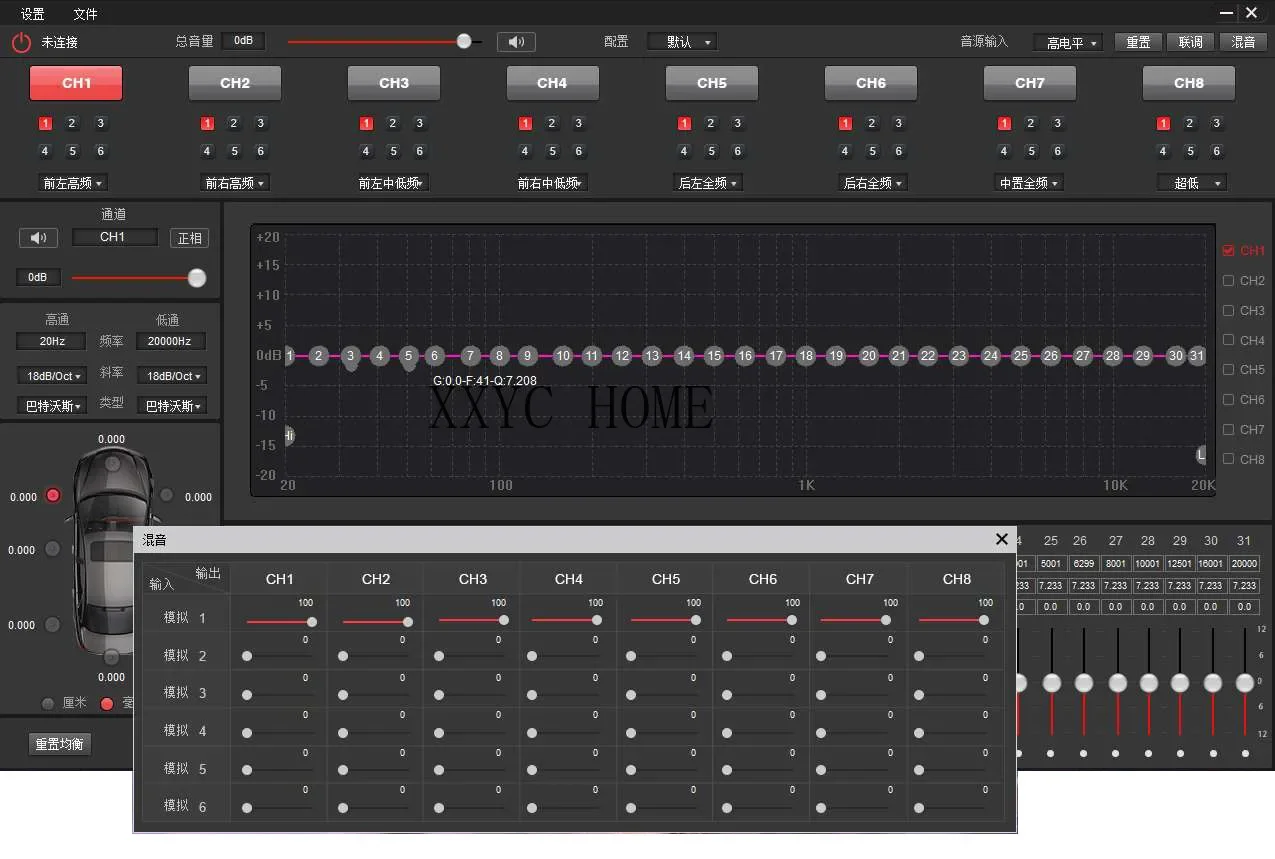Image resolution: width=1275 pixels, height=859 pixels.
Task: Select input 6 under CH8
Action: click(x=1217, y=152)
